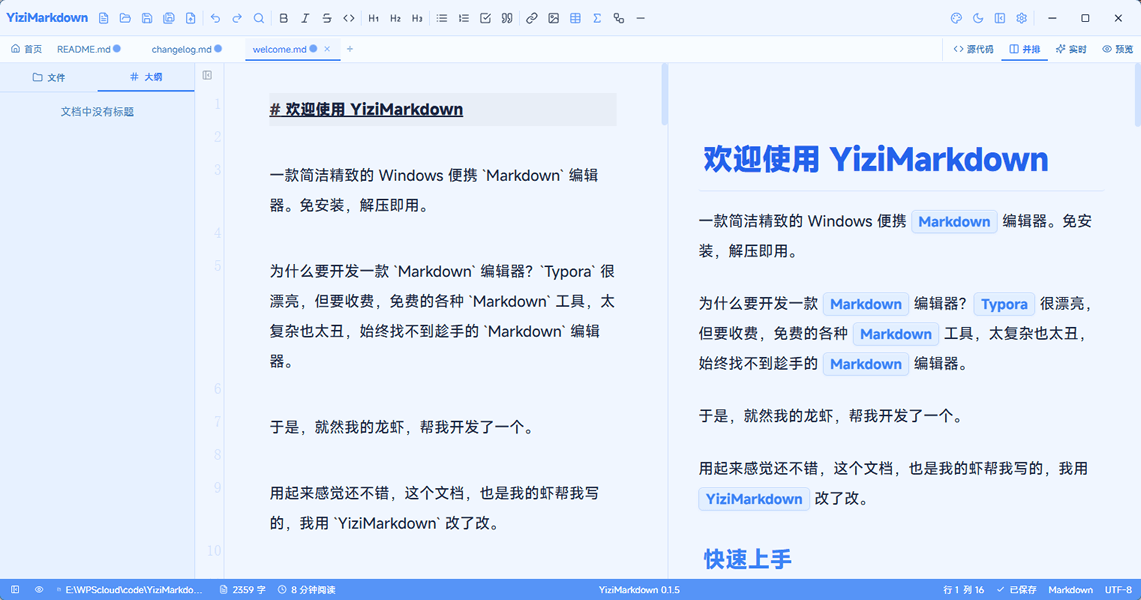The width and height of the screenshot is (1141, 600).
Task: Apply Heading 3 style
Action: [x=418, y=18]
